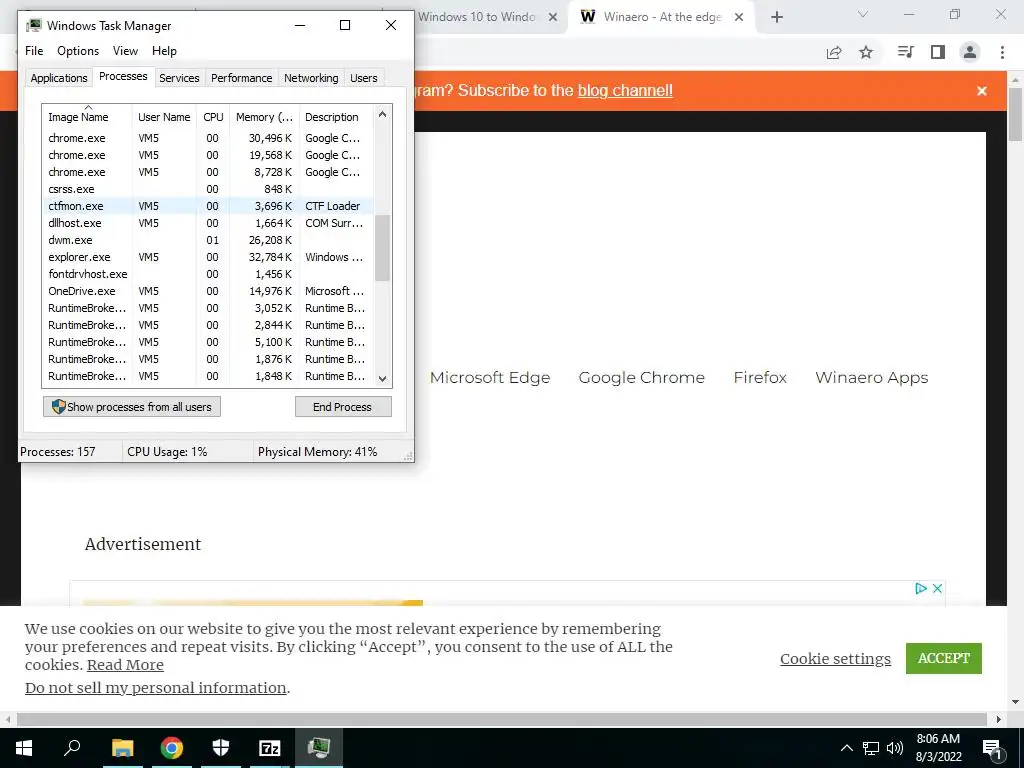
Task: Select the fontdrvhost.exe process row
Action: pos(208,274)
